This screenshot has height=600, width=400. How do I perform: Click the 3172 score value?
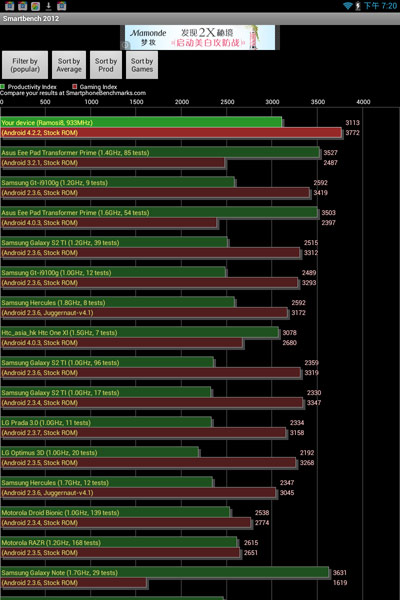(298, 313)
